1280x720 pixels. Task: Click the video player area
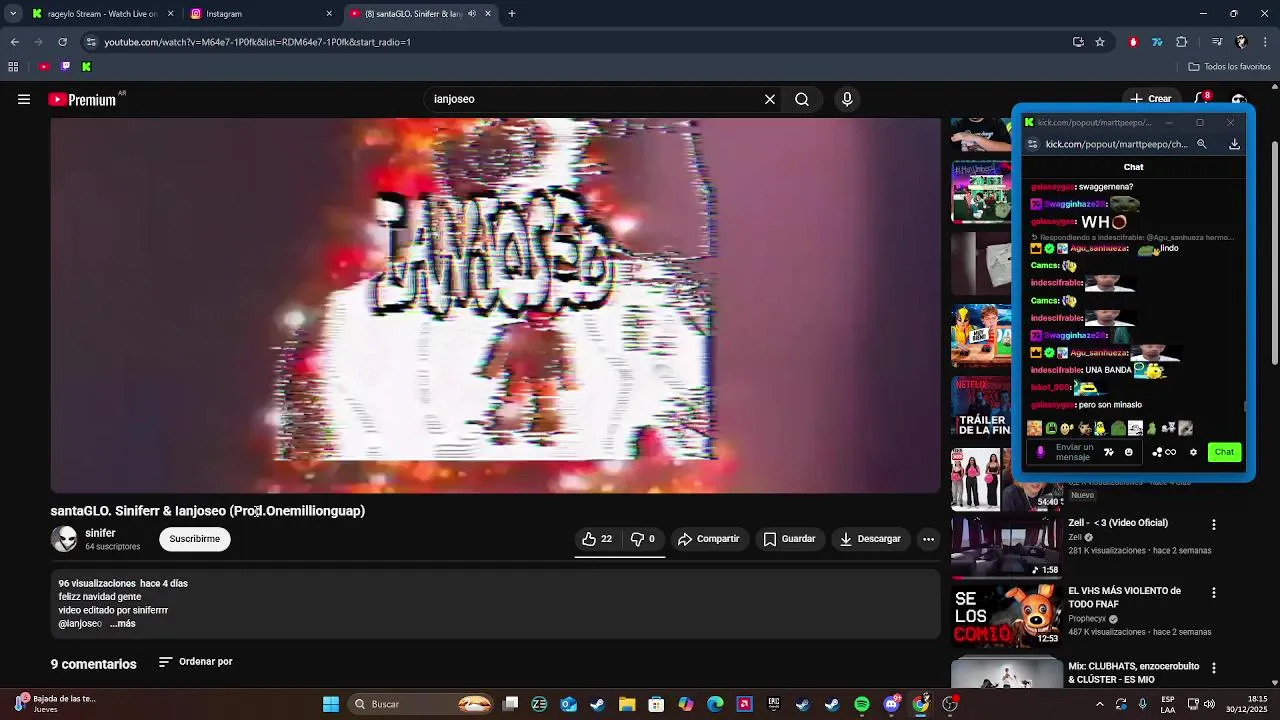(x=496, y=305)
